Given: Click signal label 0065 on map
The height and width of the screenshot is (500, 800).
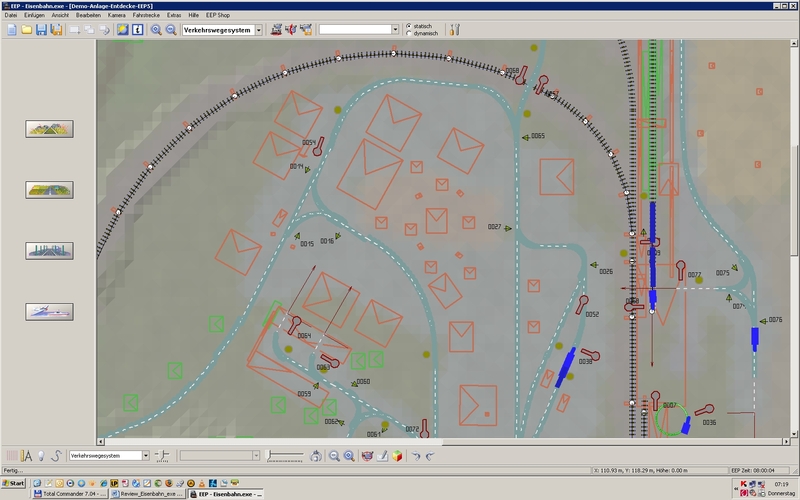Looking at the screenshot, I should [x=538, y=136].
